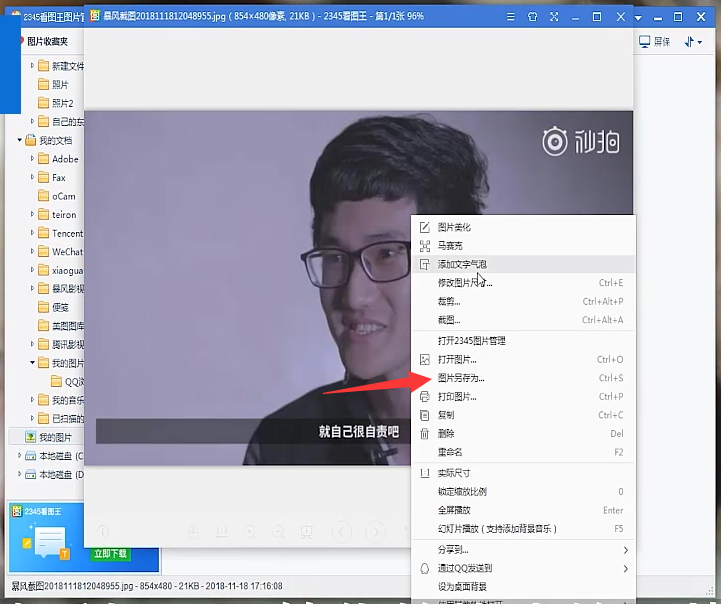Click the printer icon beside 打印图片
721x604 pixels.
click(425, 397)
